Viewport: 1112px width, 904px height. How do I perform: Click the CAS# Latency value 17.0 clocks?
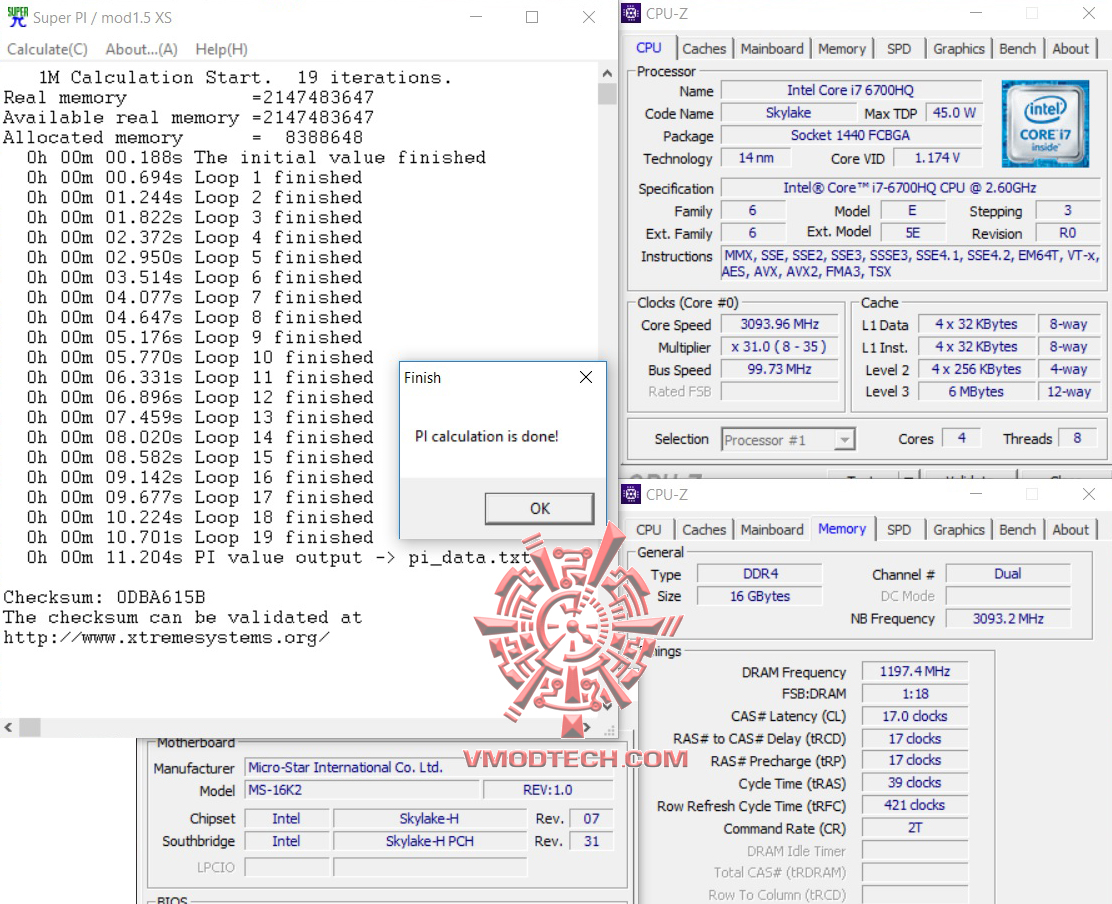tap(914, 716)
